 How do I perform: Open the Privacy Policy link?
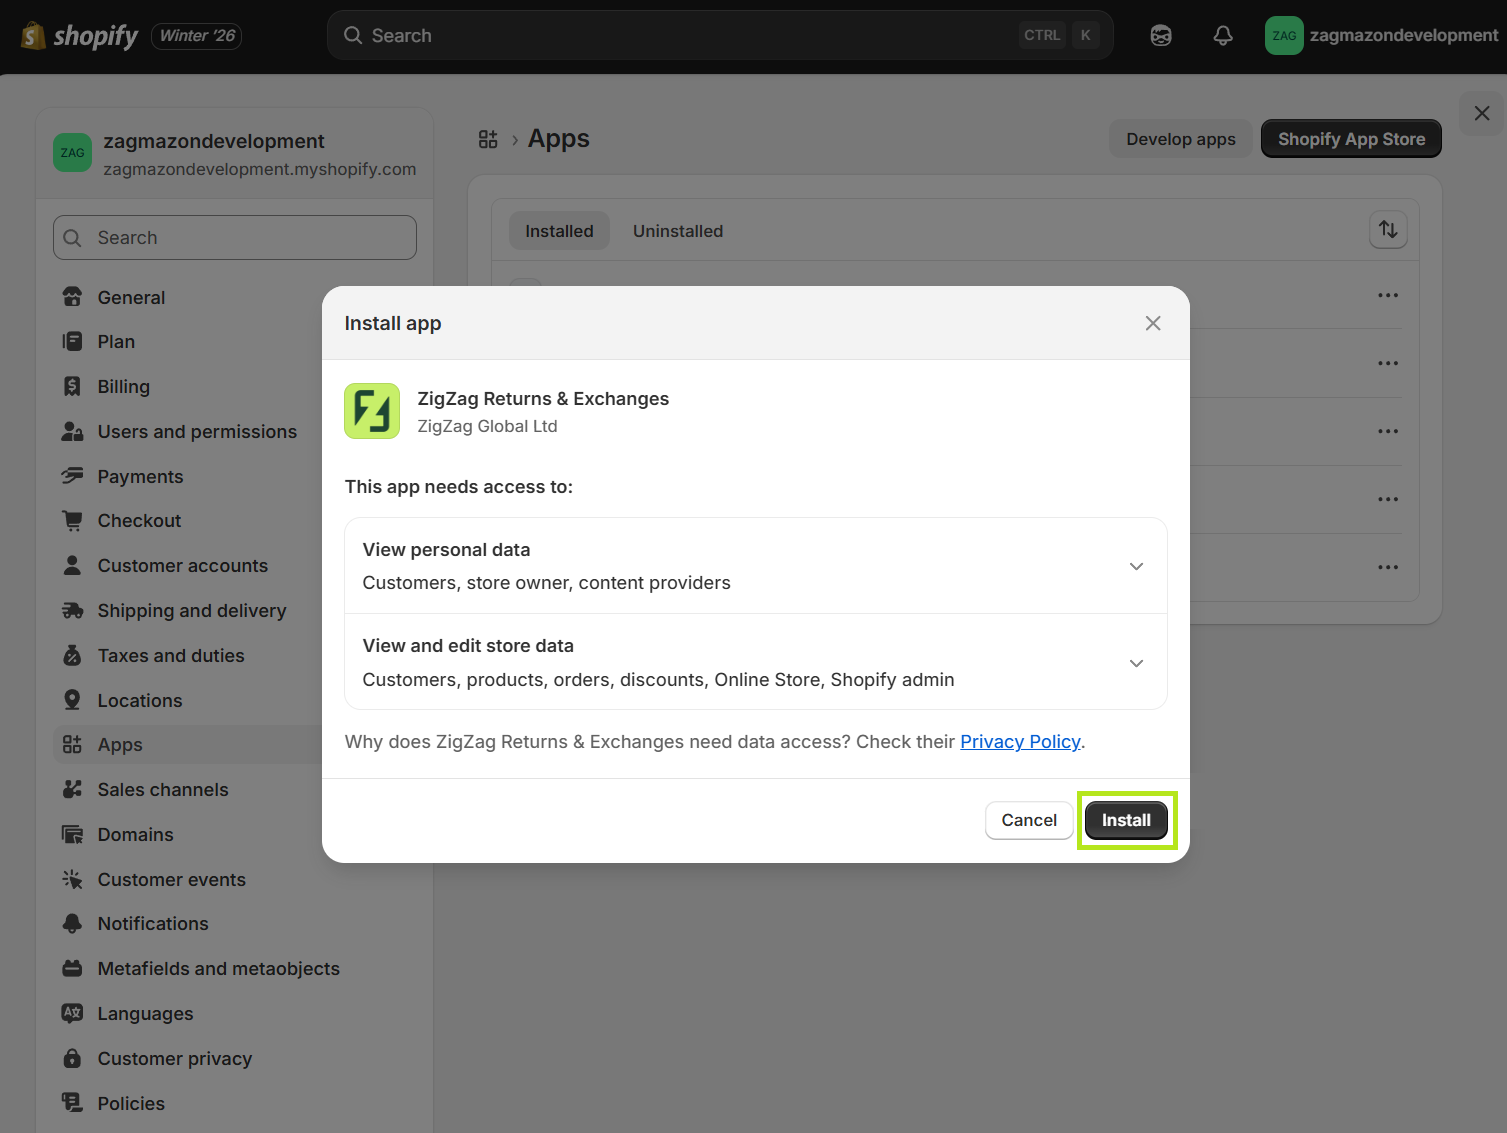[x=1019, y=741]
